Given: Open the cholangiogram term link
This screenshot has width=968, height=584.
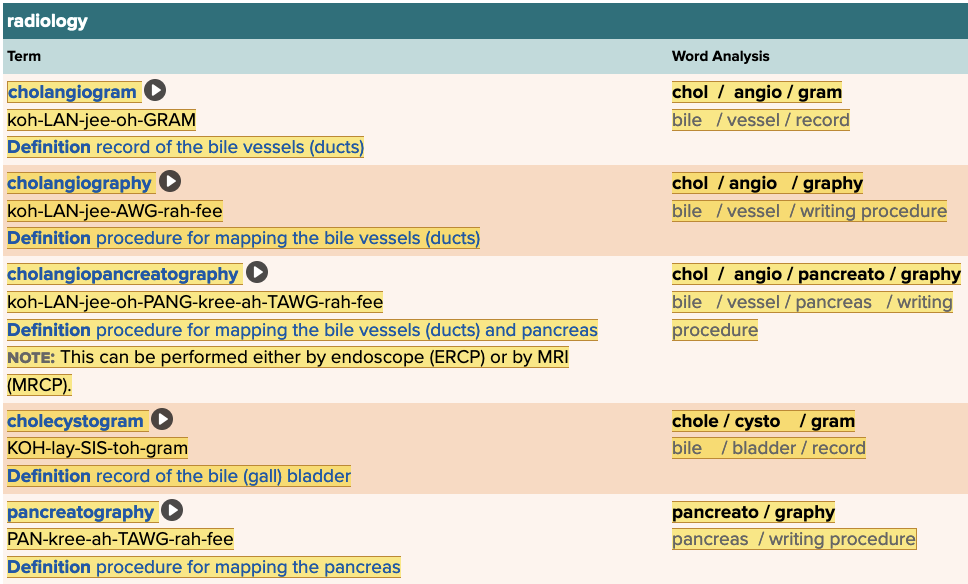Looking at the screenshot, I should [x=72, y=92].
